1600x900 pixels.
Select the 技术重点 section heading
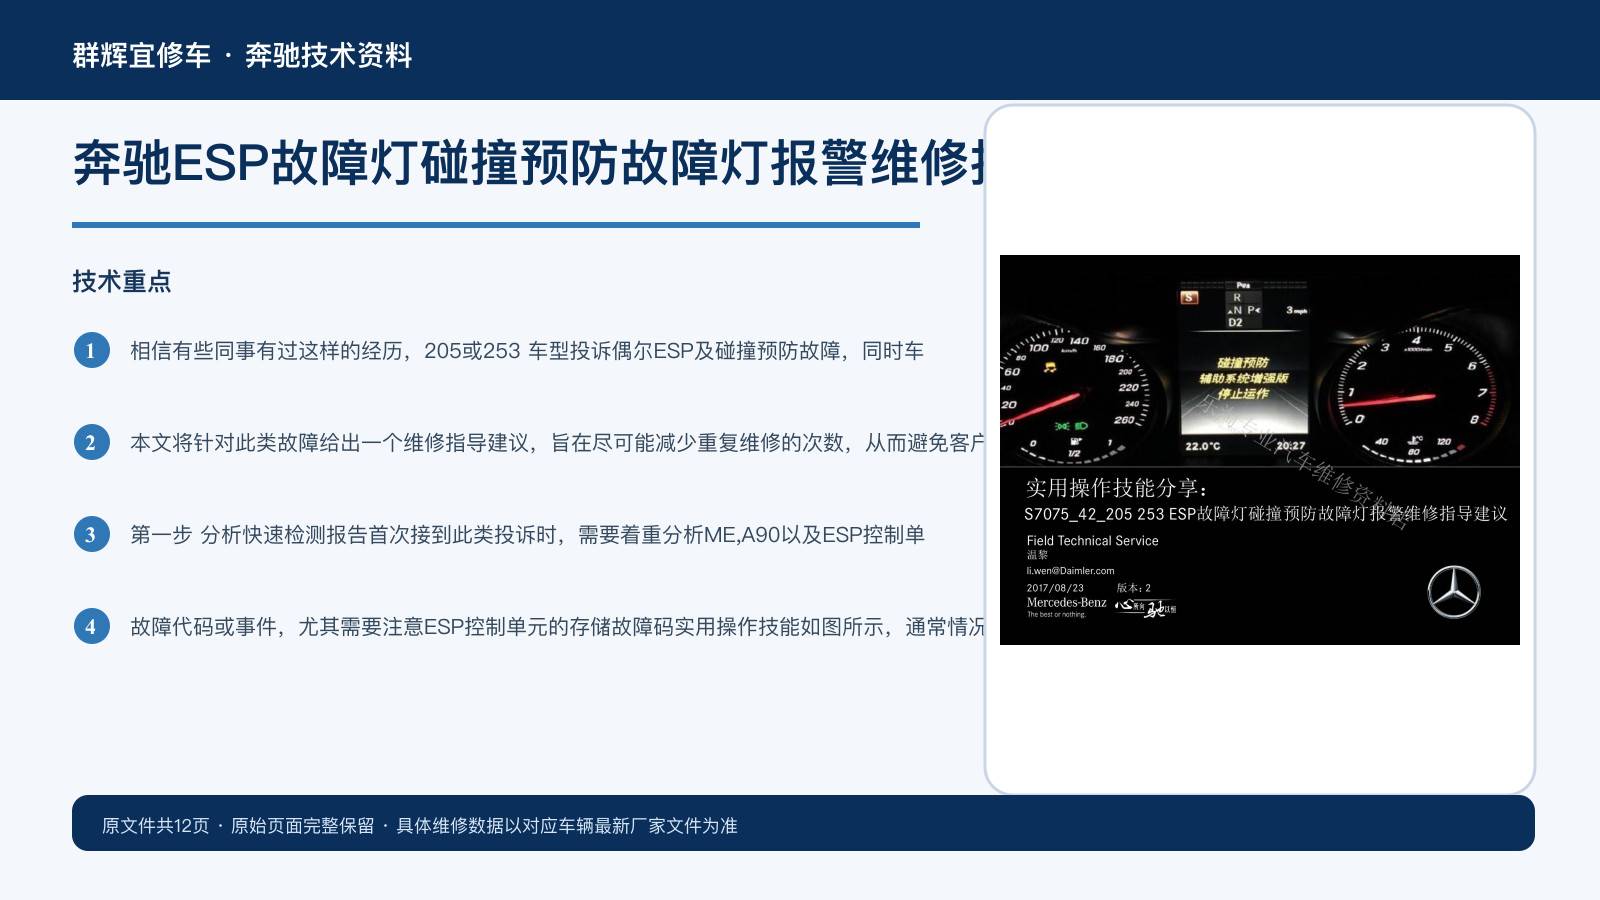pyautogui.click(x=122, y=281)
